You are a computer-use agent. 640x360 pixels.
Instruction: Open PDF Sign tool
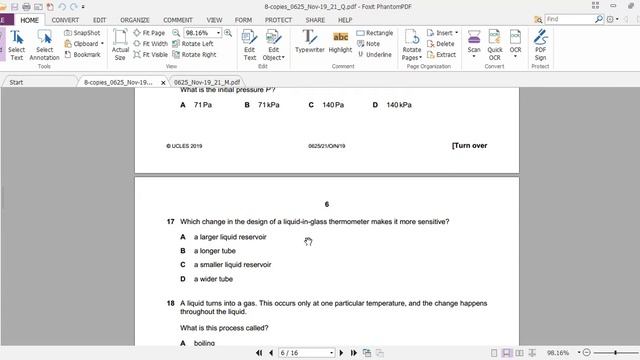pyautogui.click(x=540, y=45)
